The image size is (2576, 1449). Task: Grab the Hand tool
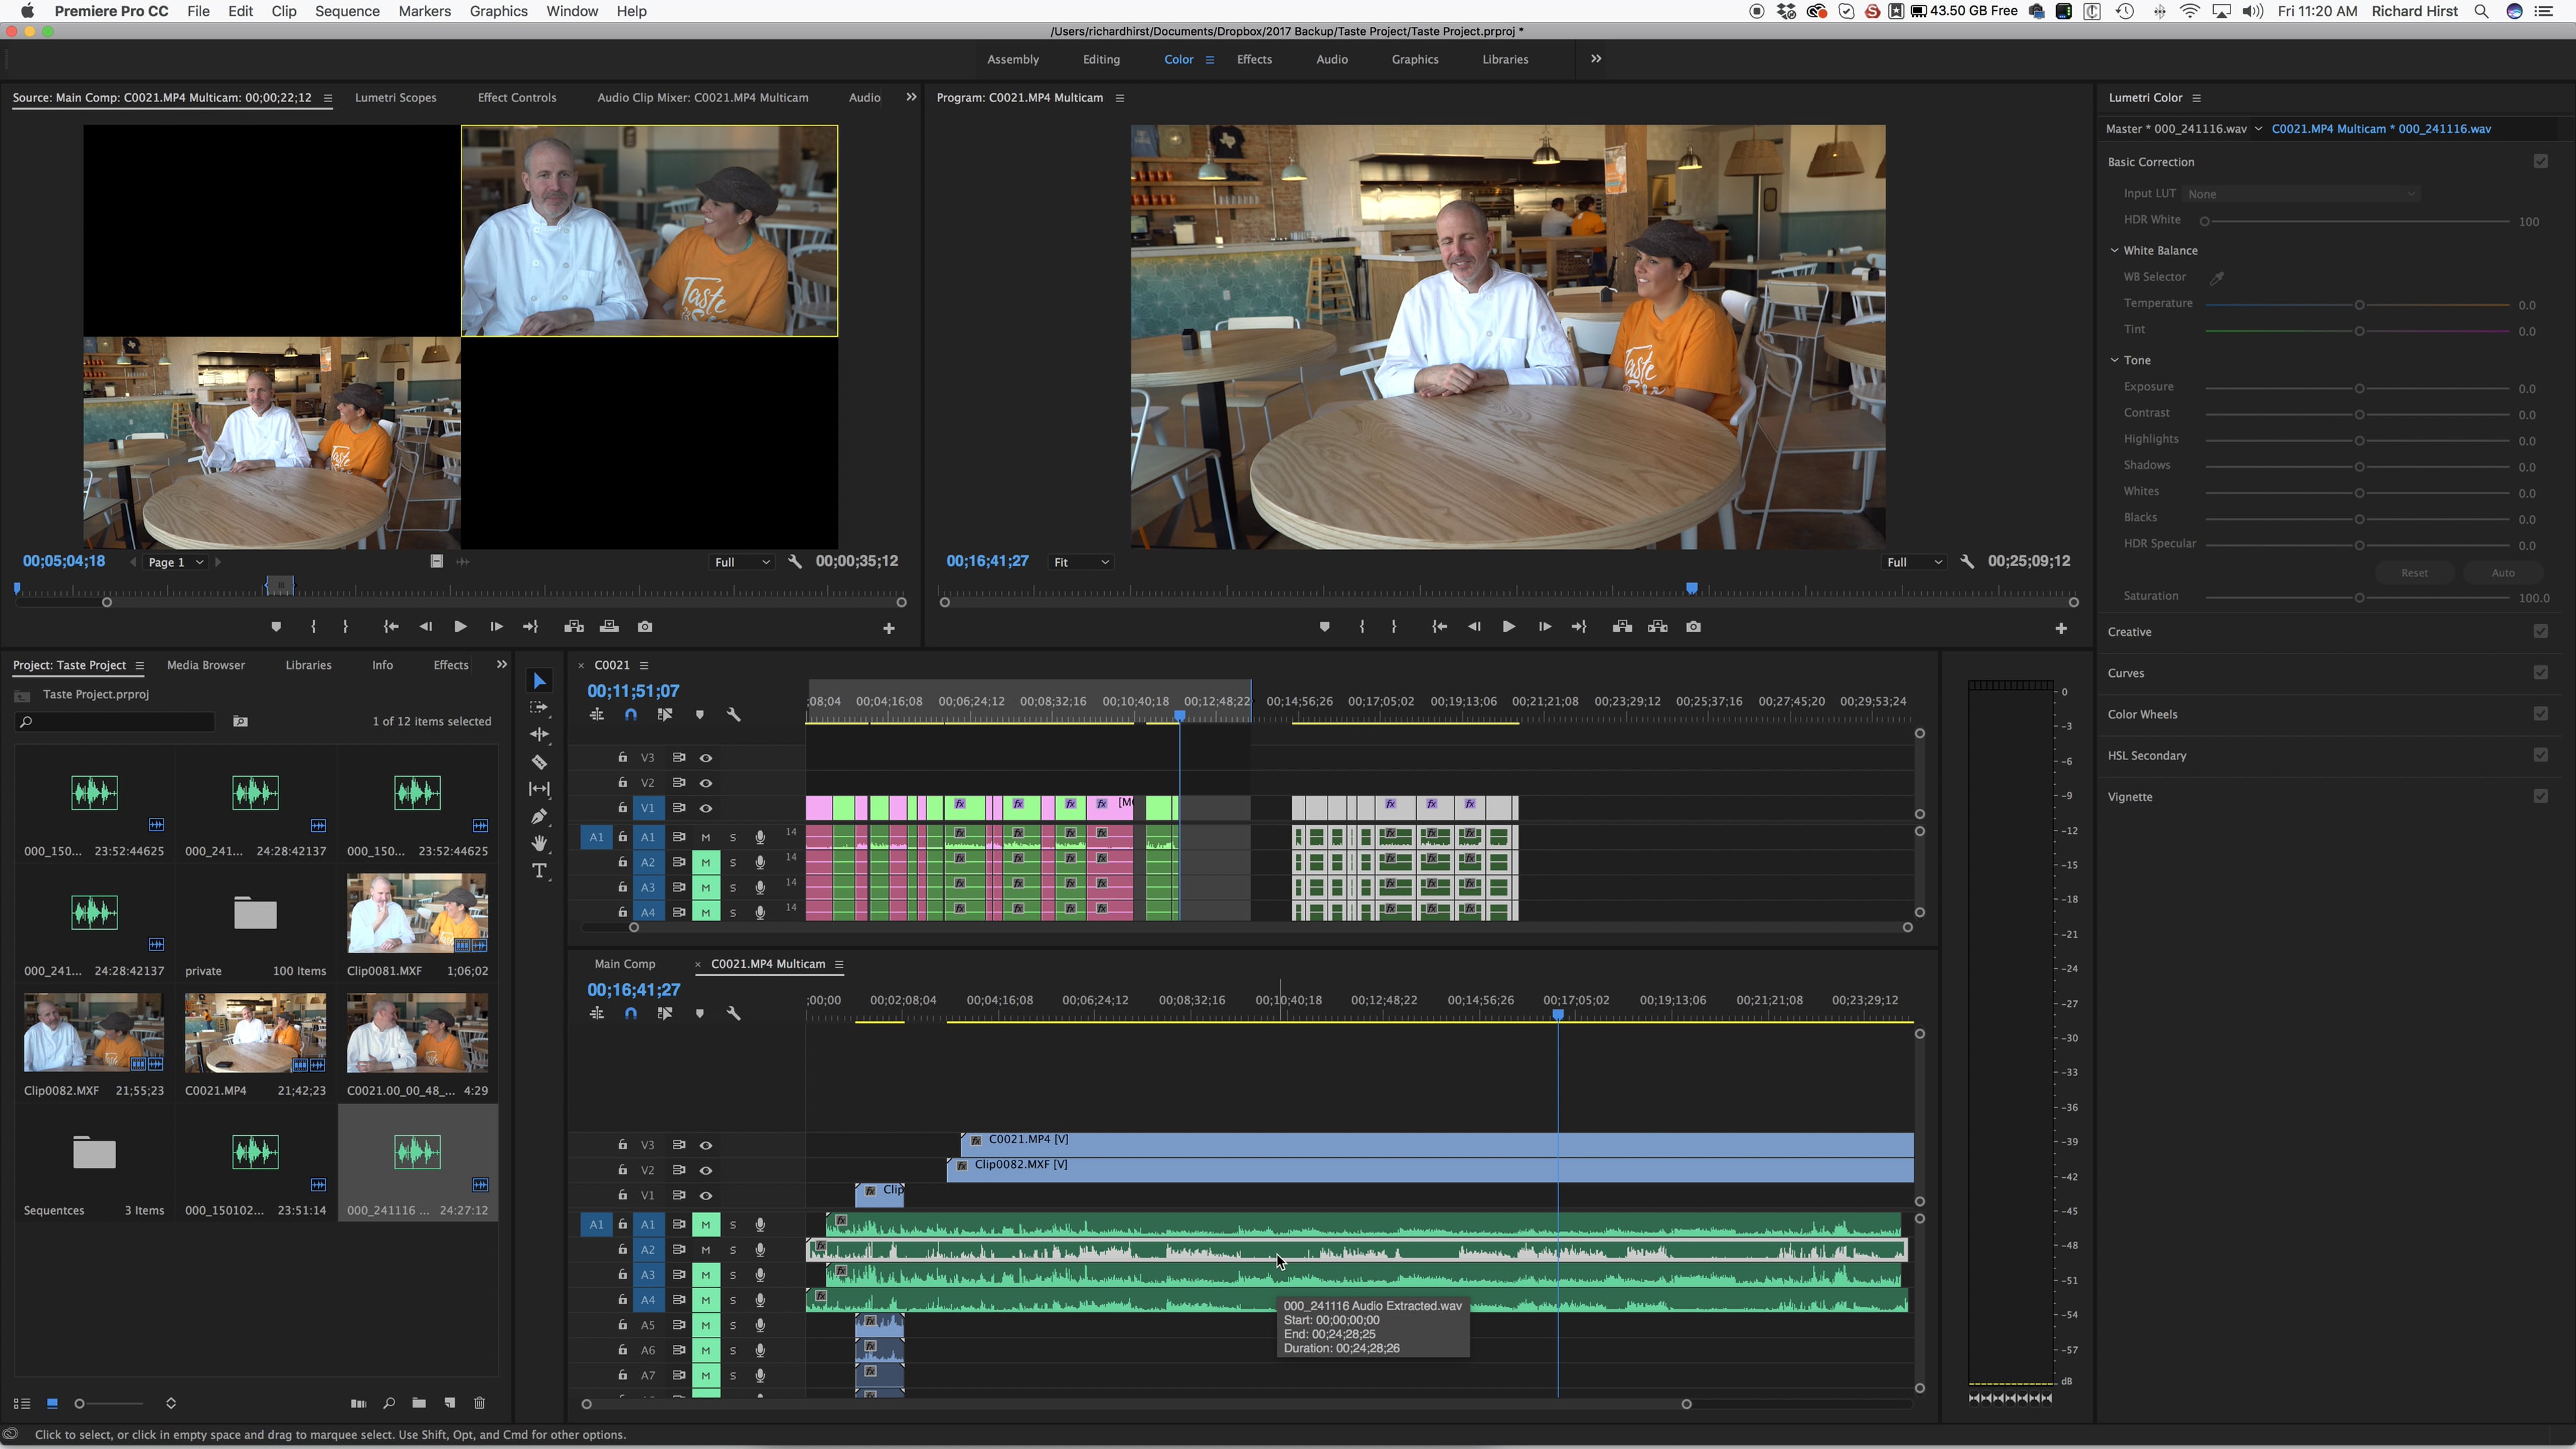540,844
